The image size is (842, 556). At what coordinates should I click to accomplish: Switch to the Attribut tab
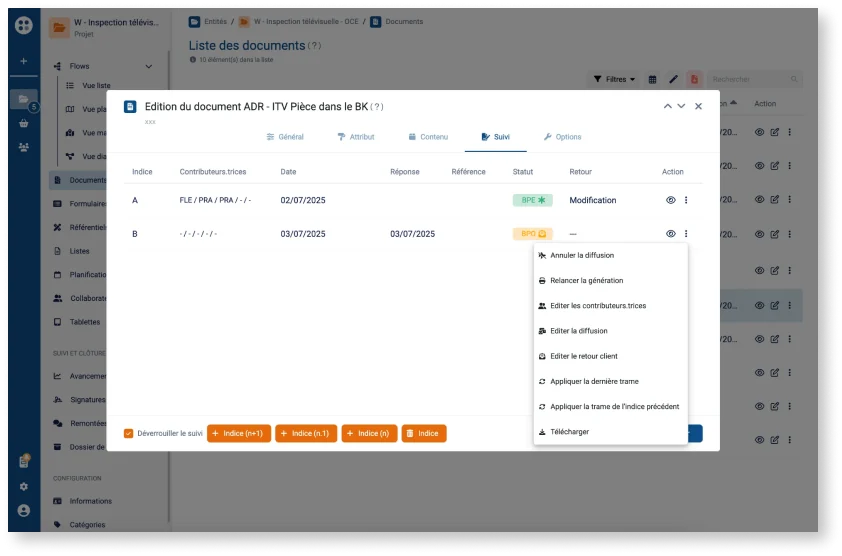[356, 138]
